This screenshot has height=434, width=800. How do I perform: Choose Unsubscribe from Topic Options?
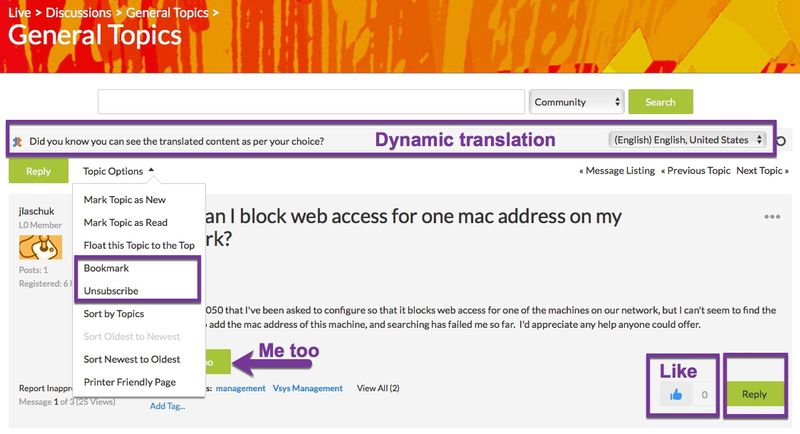(111, 291)
